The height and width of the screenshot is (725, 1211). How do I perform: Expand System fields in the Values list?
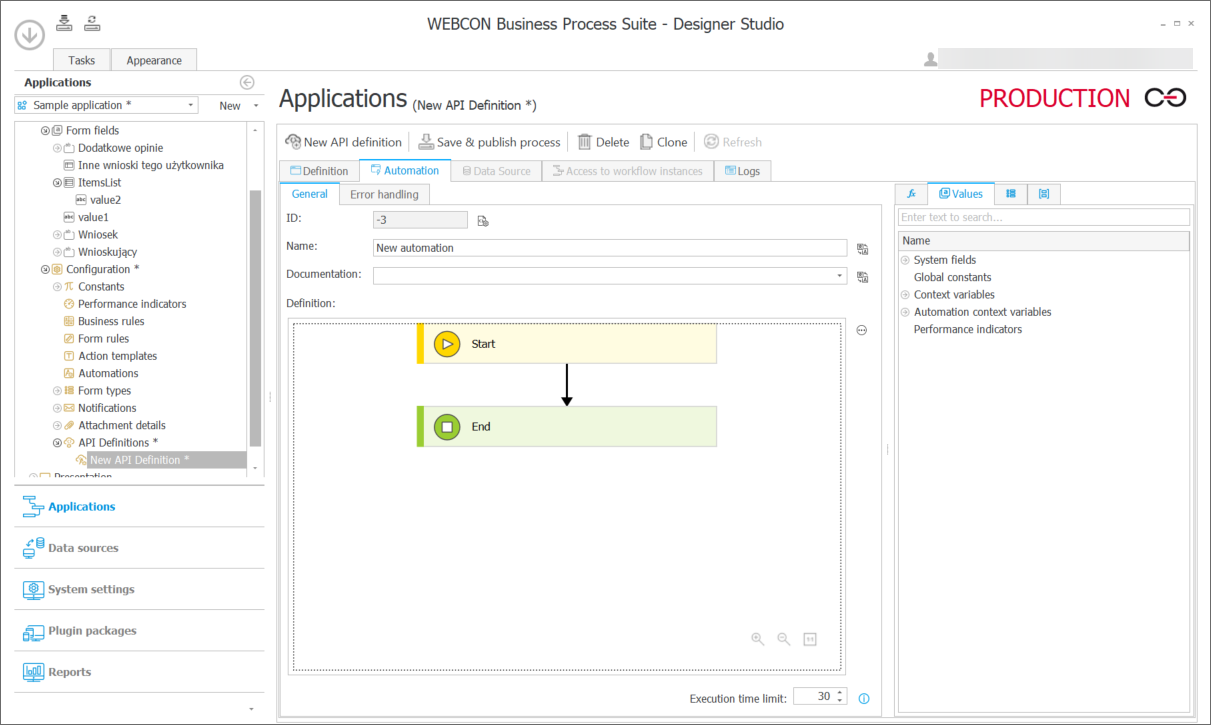(905, 260)
